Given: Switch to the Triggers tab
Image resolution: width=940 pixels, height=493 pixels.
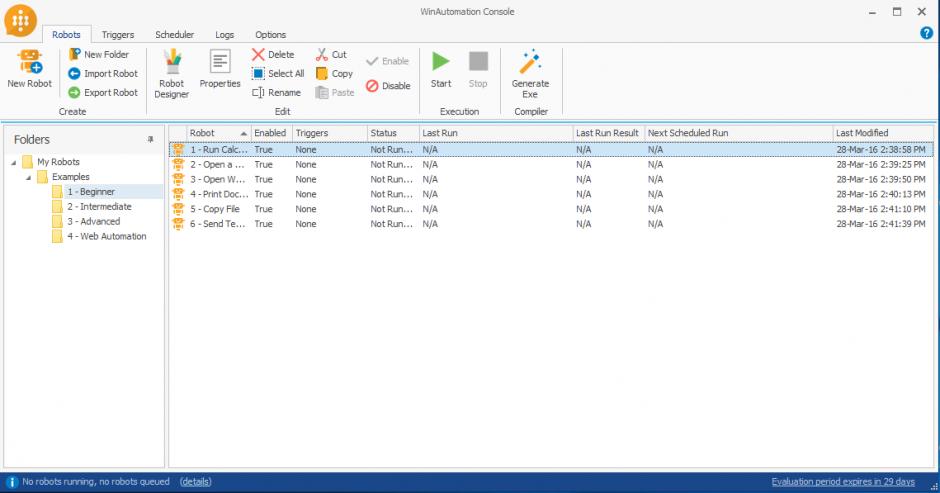Looking at the screenshot, I should click(118, 35).
